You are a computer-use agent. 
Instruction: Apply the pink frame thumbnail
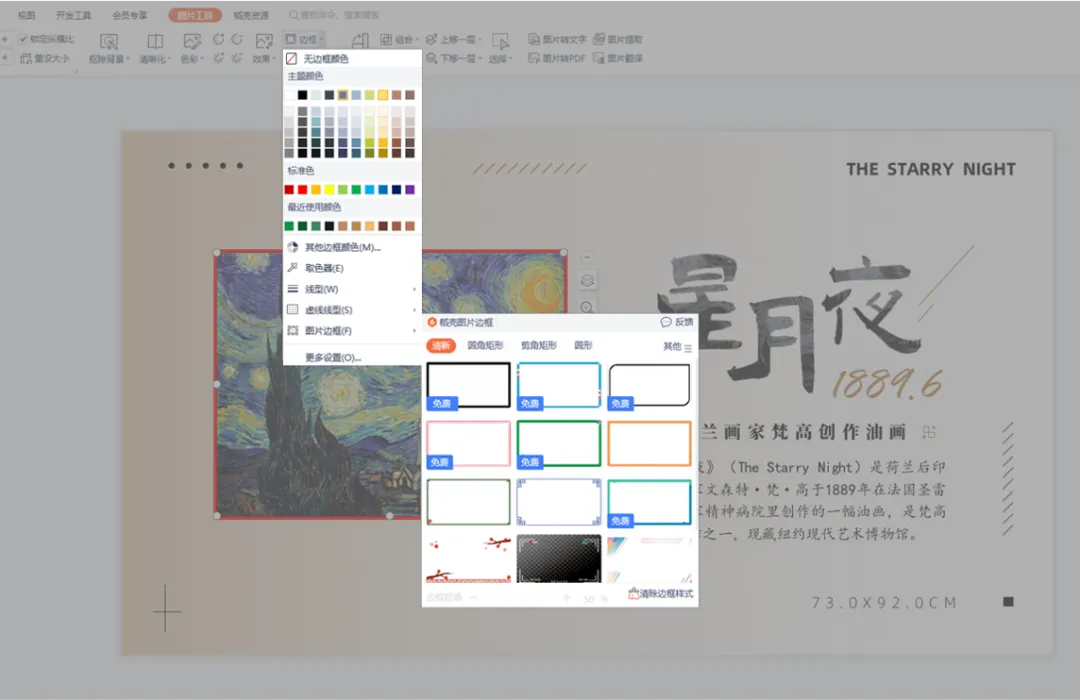point(468,444)
